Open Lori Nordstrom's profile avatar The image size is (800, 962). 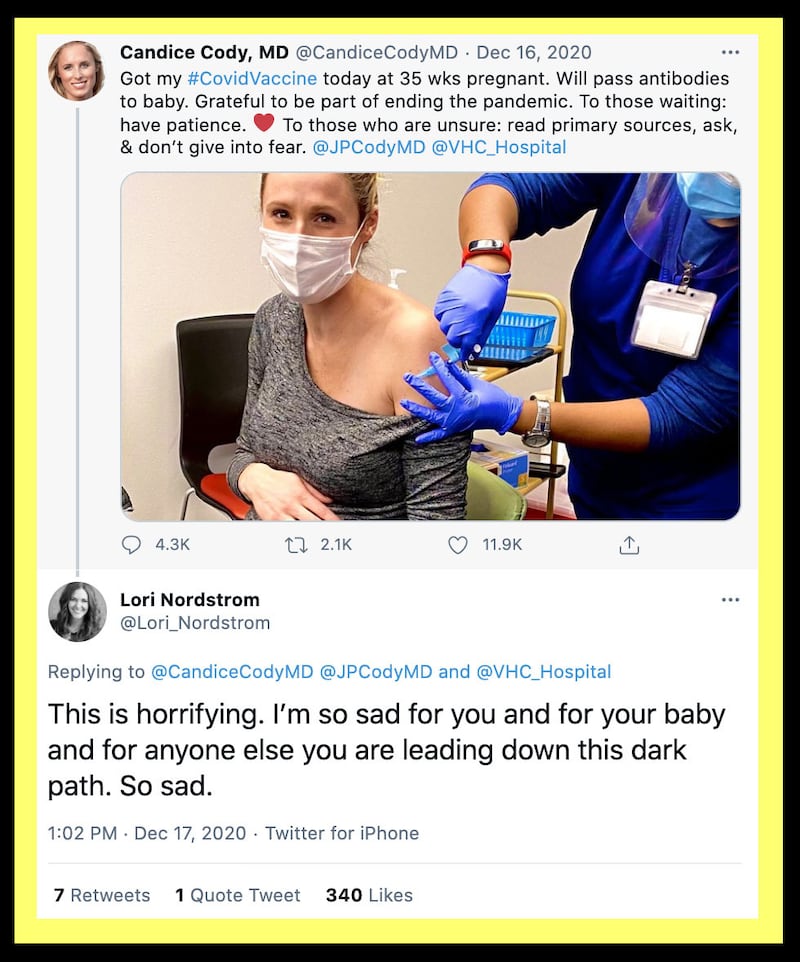point(77,611)
